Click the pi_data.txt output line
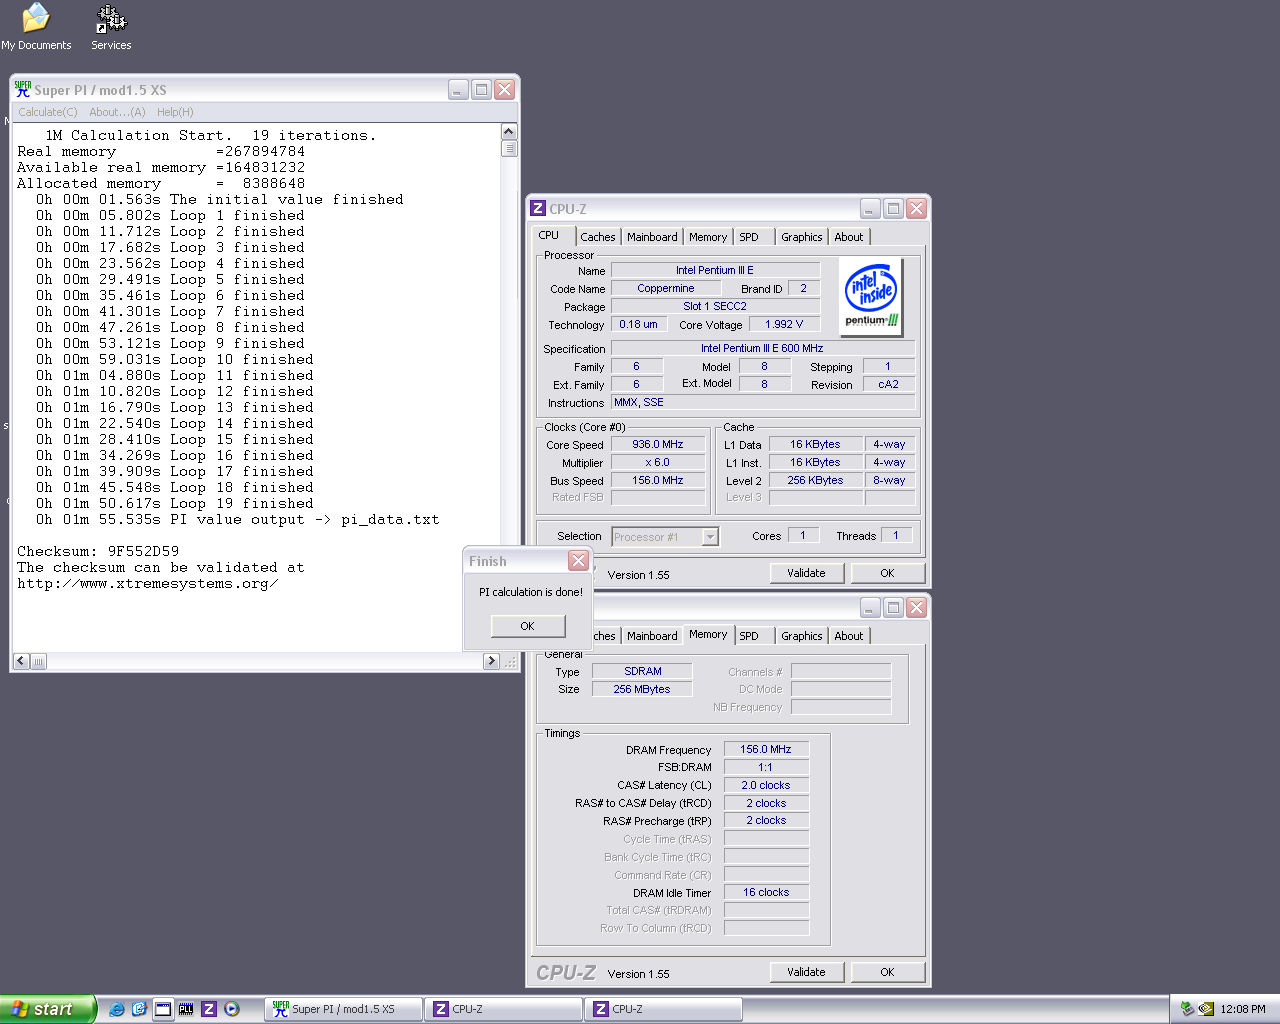 click(x=237, y=520)
